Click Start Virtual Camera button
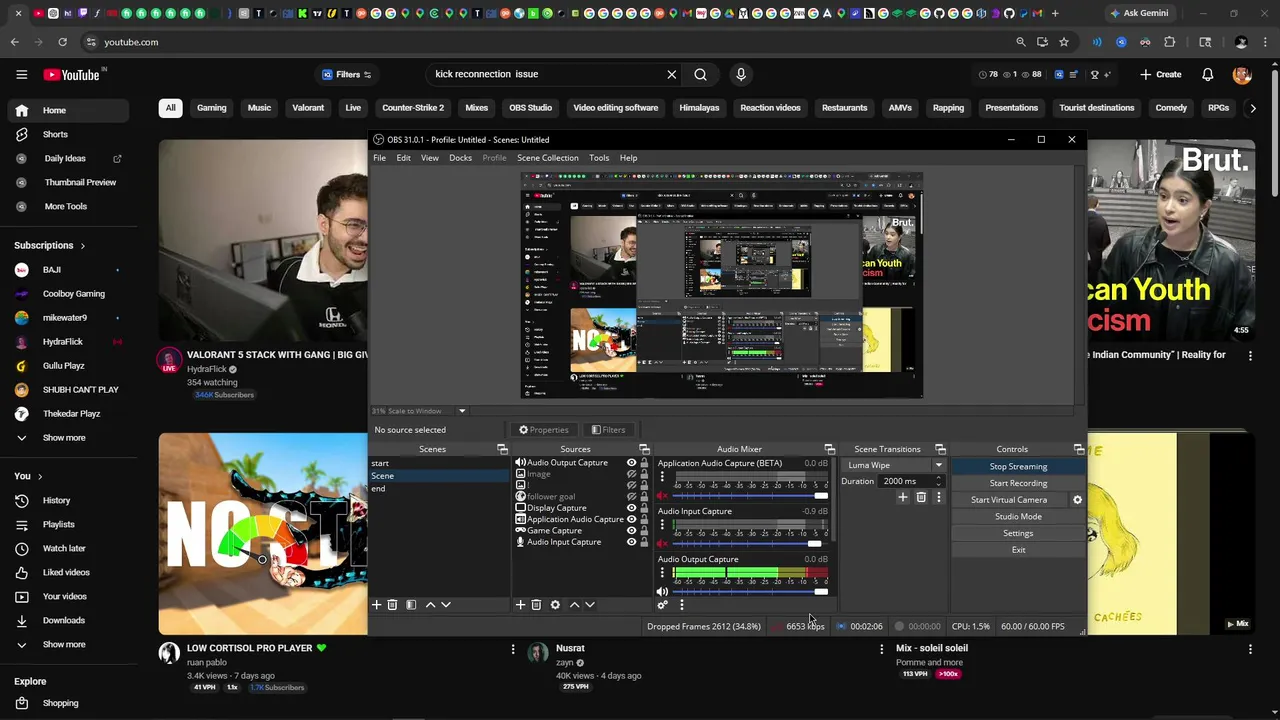This screenshot has height=720, width=1280. click(x=1009, y=500)
